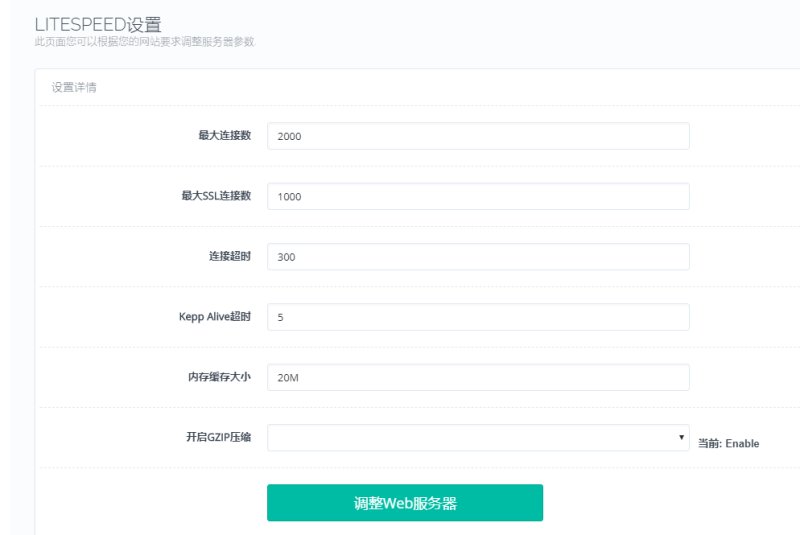Click the 最大连接数 input field containing 2000
This screenshot has width=800, height=535.
click(478, 136)
